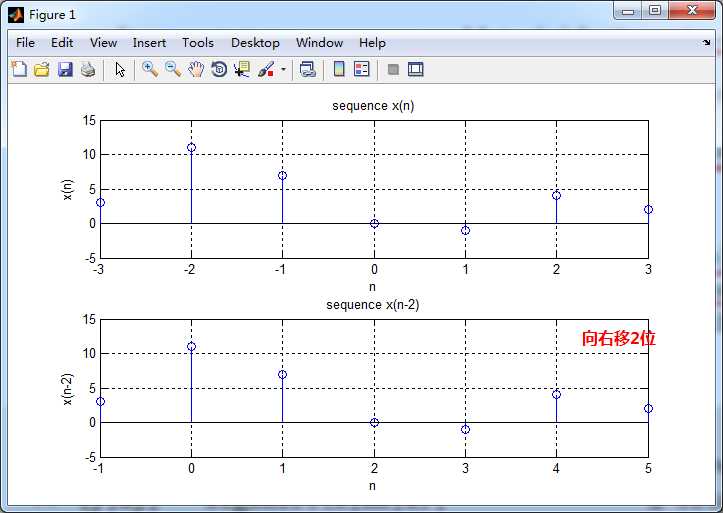Open the Window menu
Viewport: 723px width, 513px height.
pos(320,43)
